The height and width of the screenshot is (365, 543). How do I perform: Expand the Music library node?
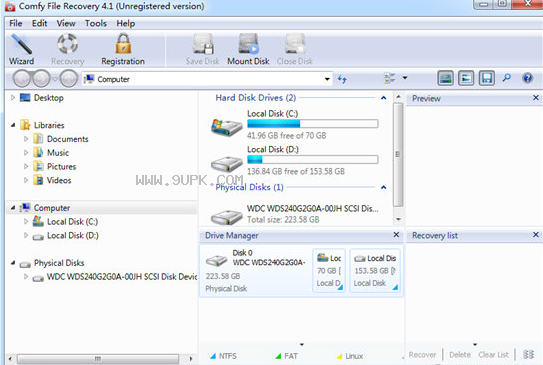(26, 153)
